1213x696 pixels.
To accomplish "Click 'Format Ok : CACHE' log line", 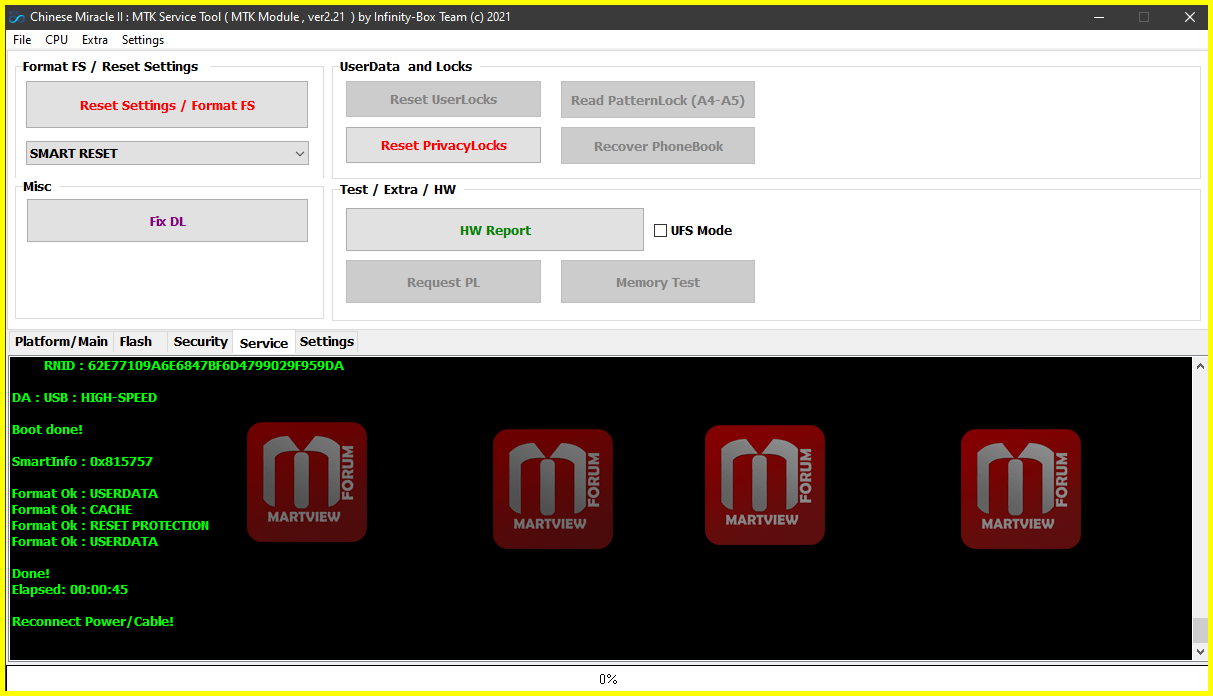I will tap(72, 510).
